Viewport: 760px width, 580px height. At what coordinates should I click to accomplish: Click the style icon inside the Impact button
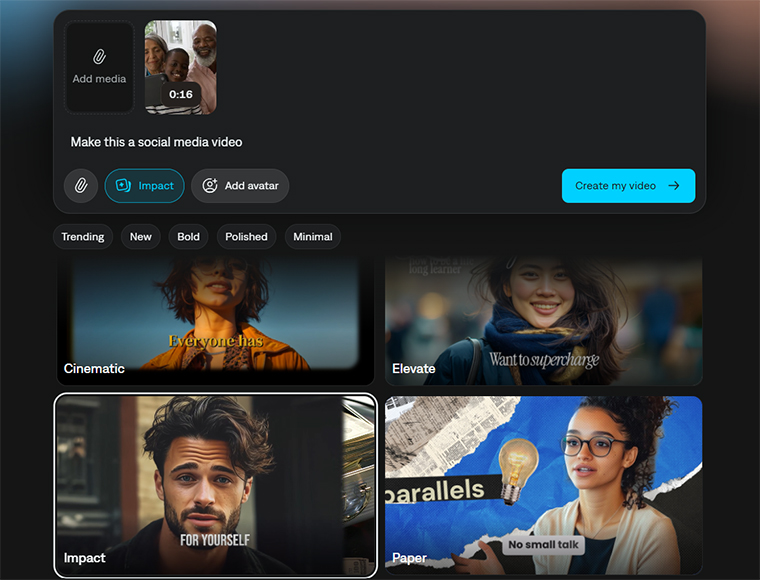(123, 186)
